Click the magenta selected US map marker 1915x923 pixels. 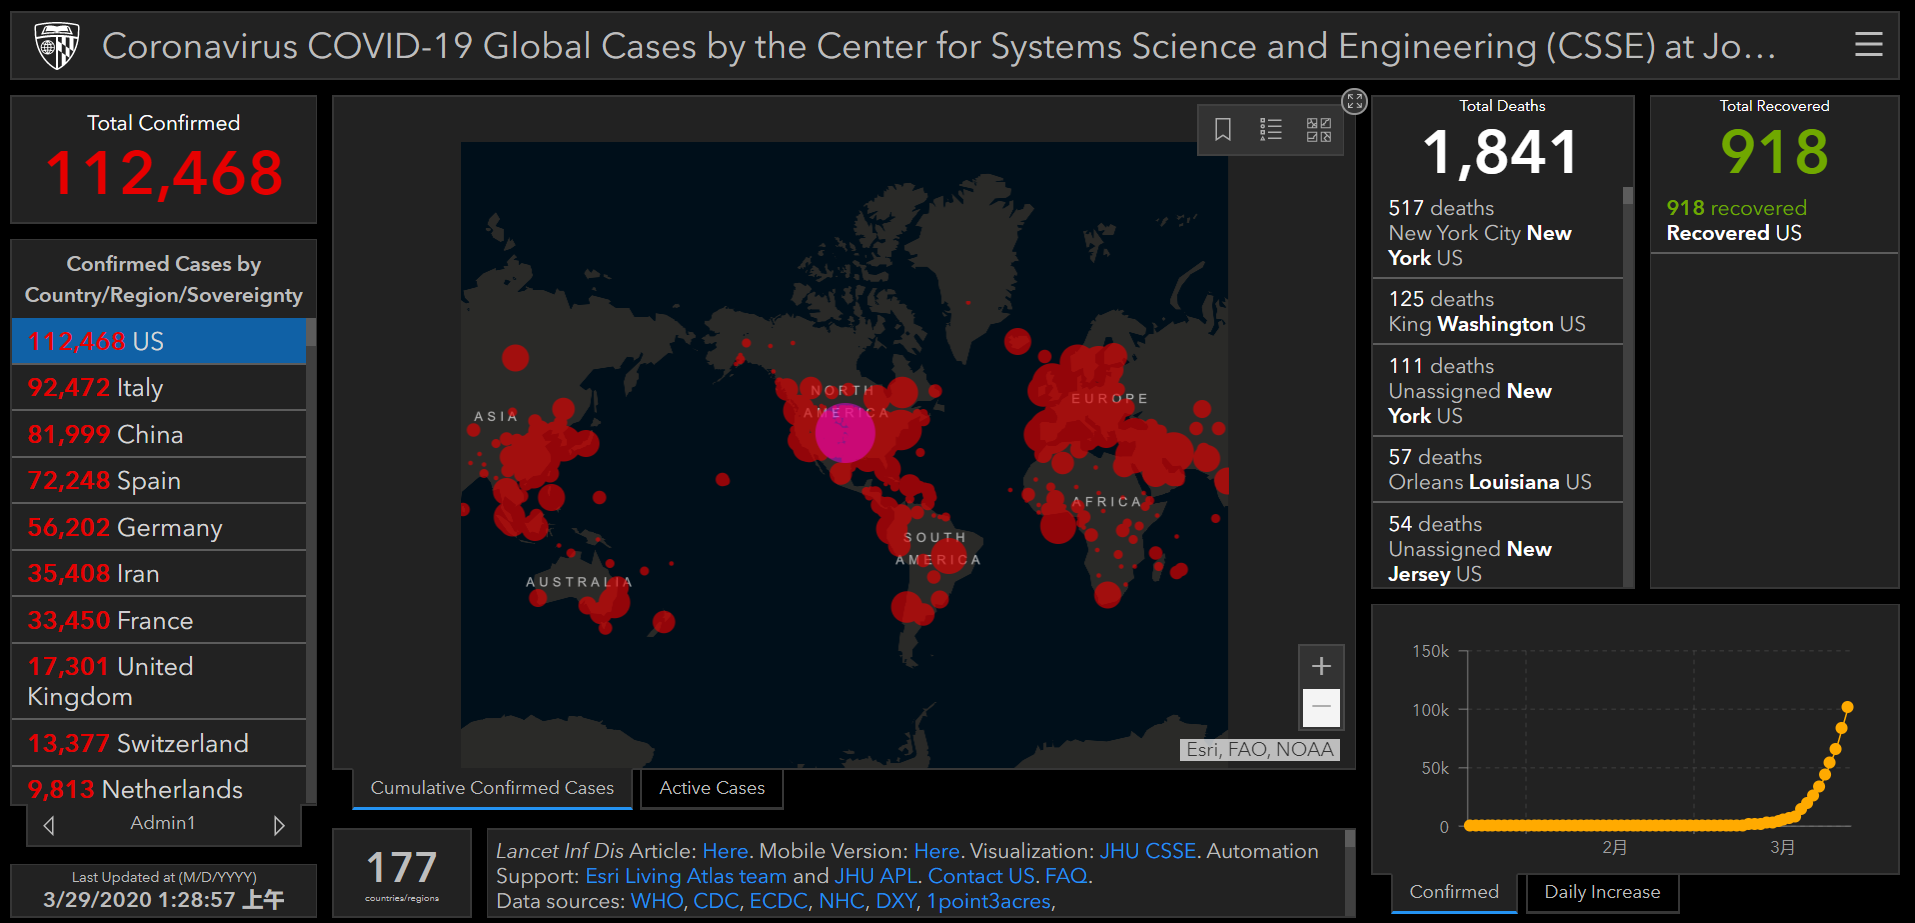pyautogui.click(x=845, y=433)
